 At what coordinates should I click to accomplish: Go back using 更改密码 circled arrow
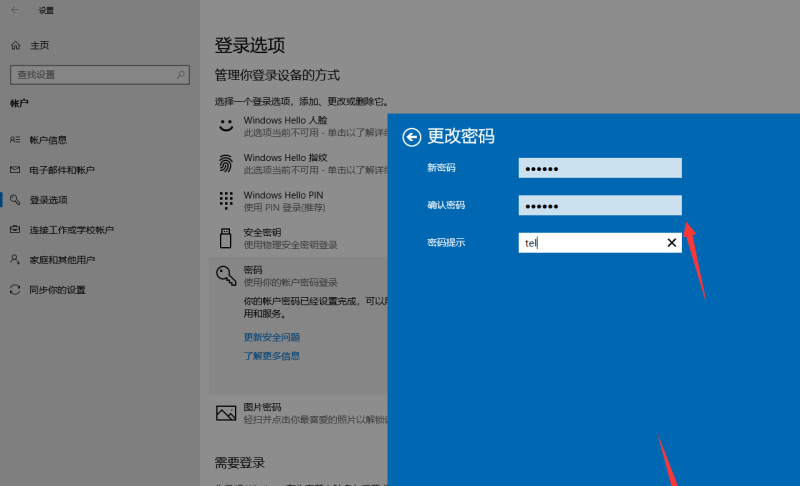411,137
